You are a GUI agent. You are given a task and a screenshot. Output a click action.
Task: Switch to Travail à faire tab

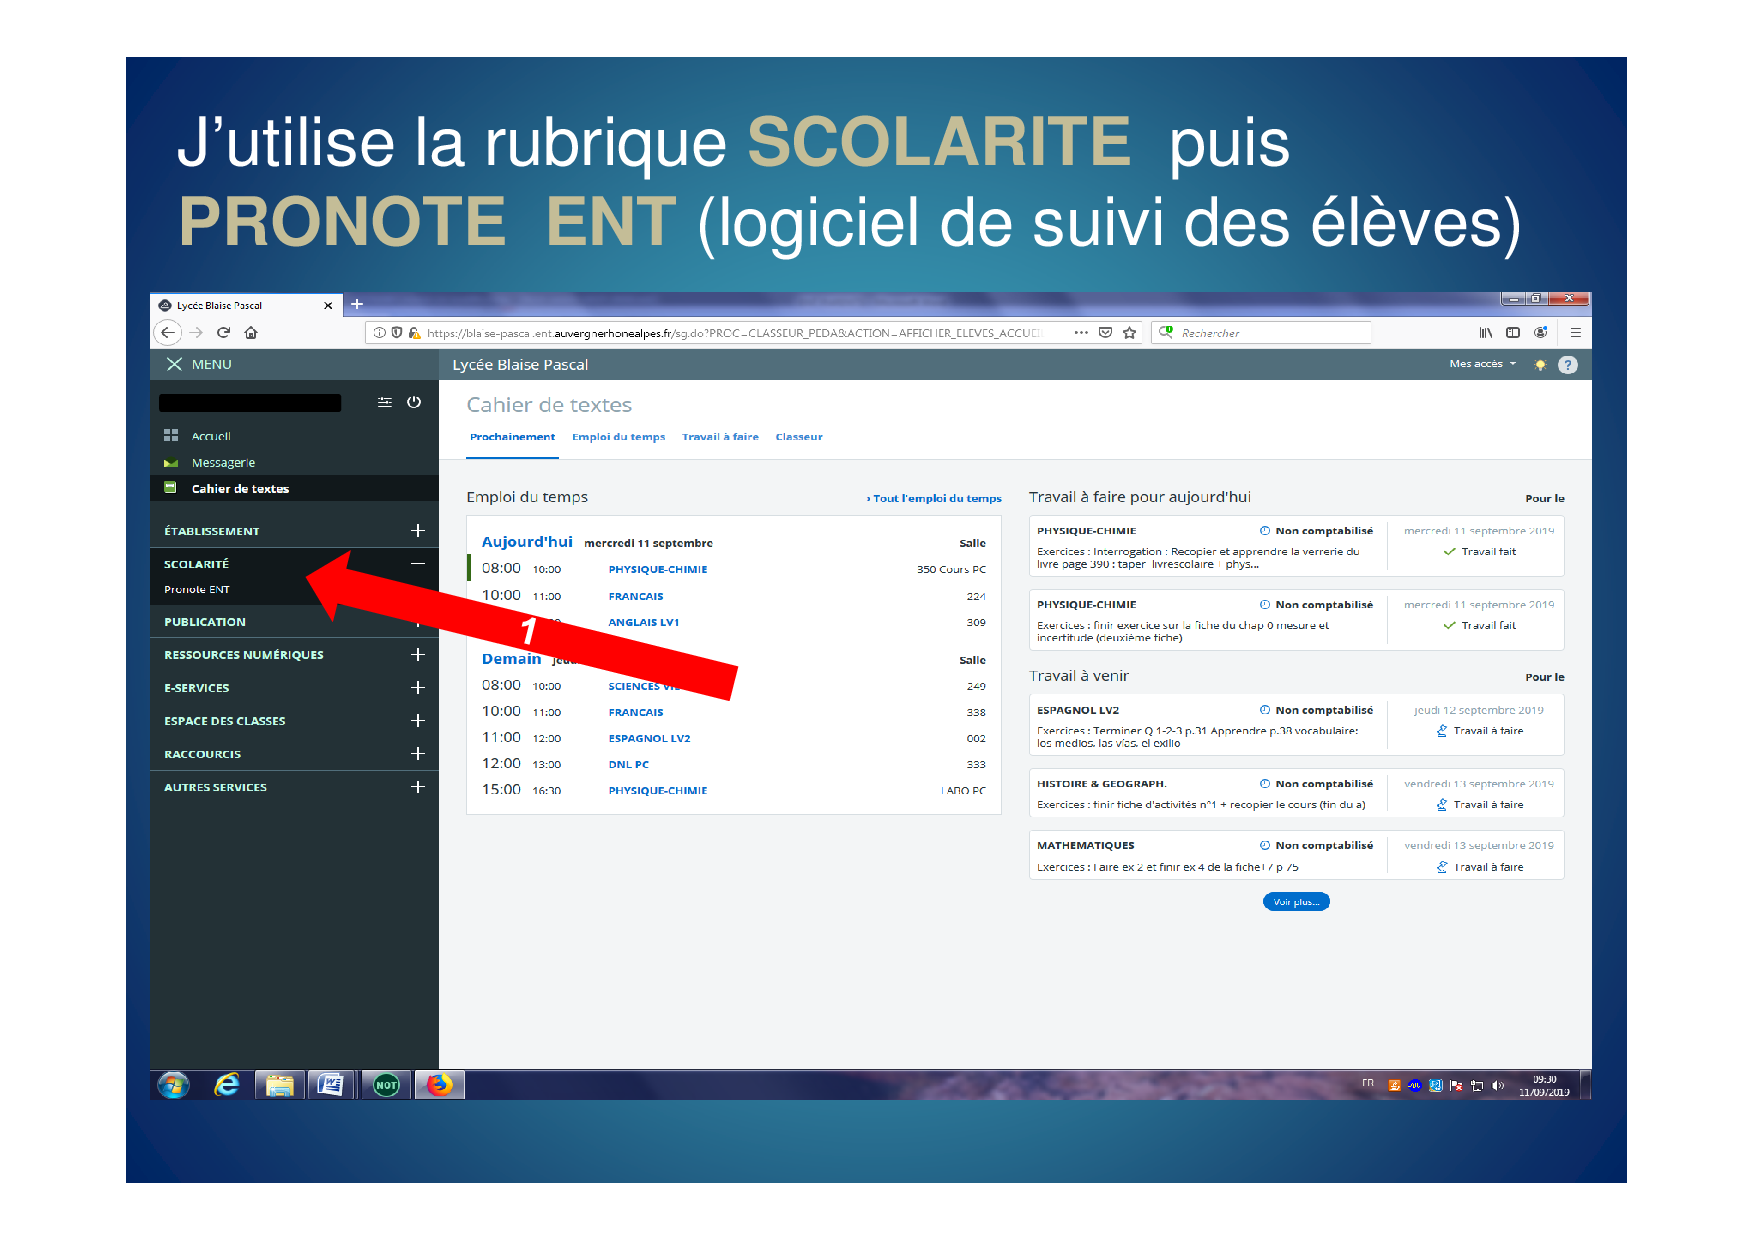[x=720, y=437]
